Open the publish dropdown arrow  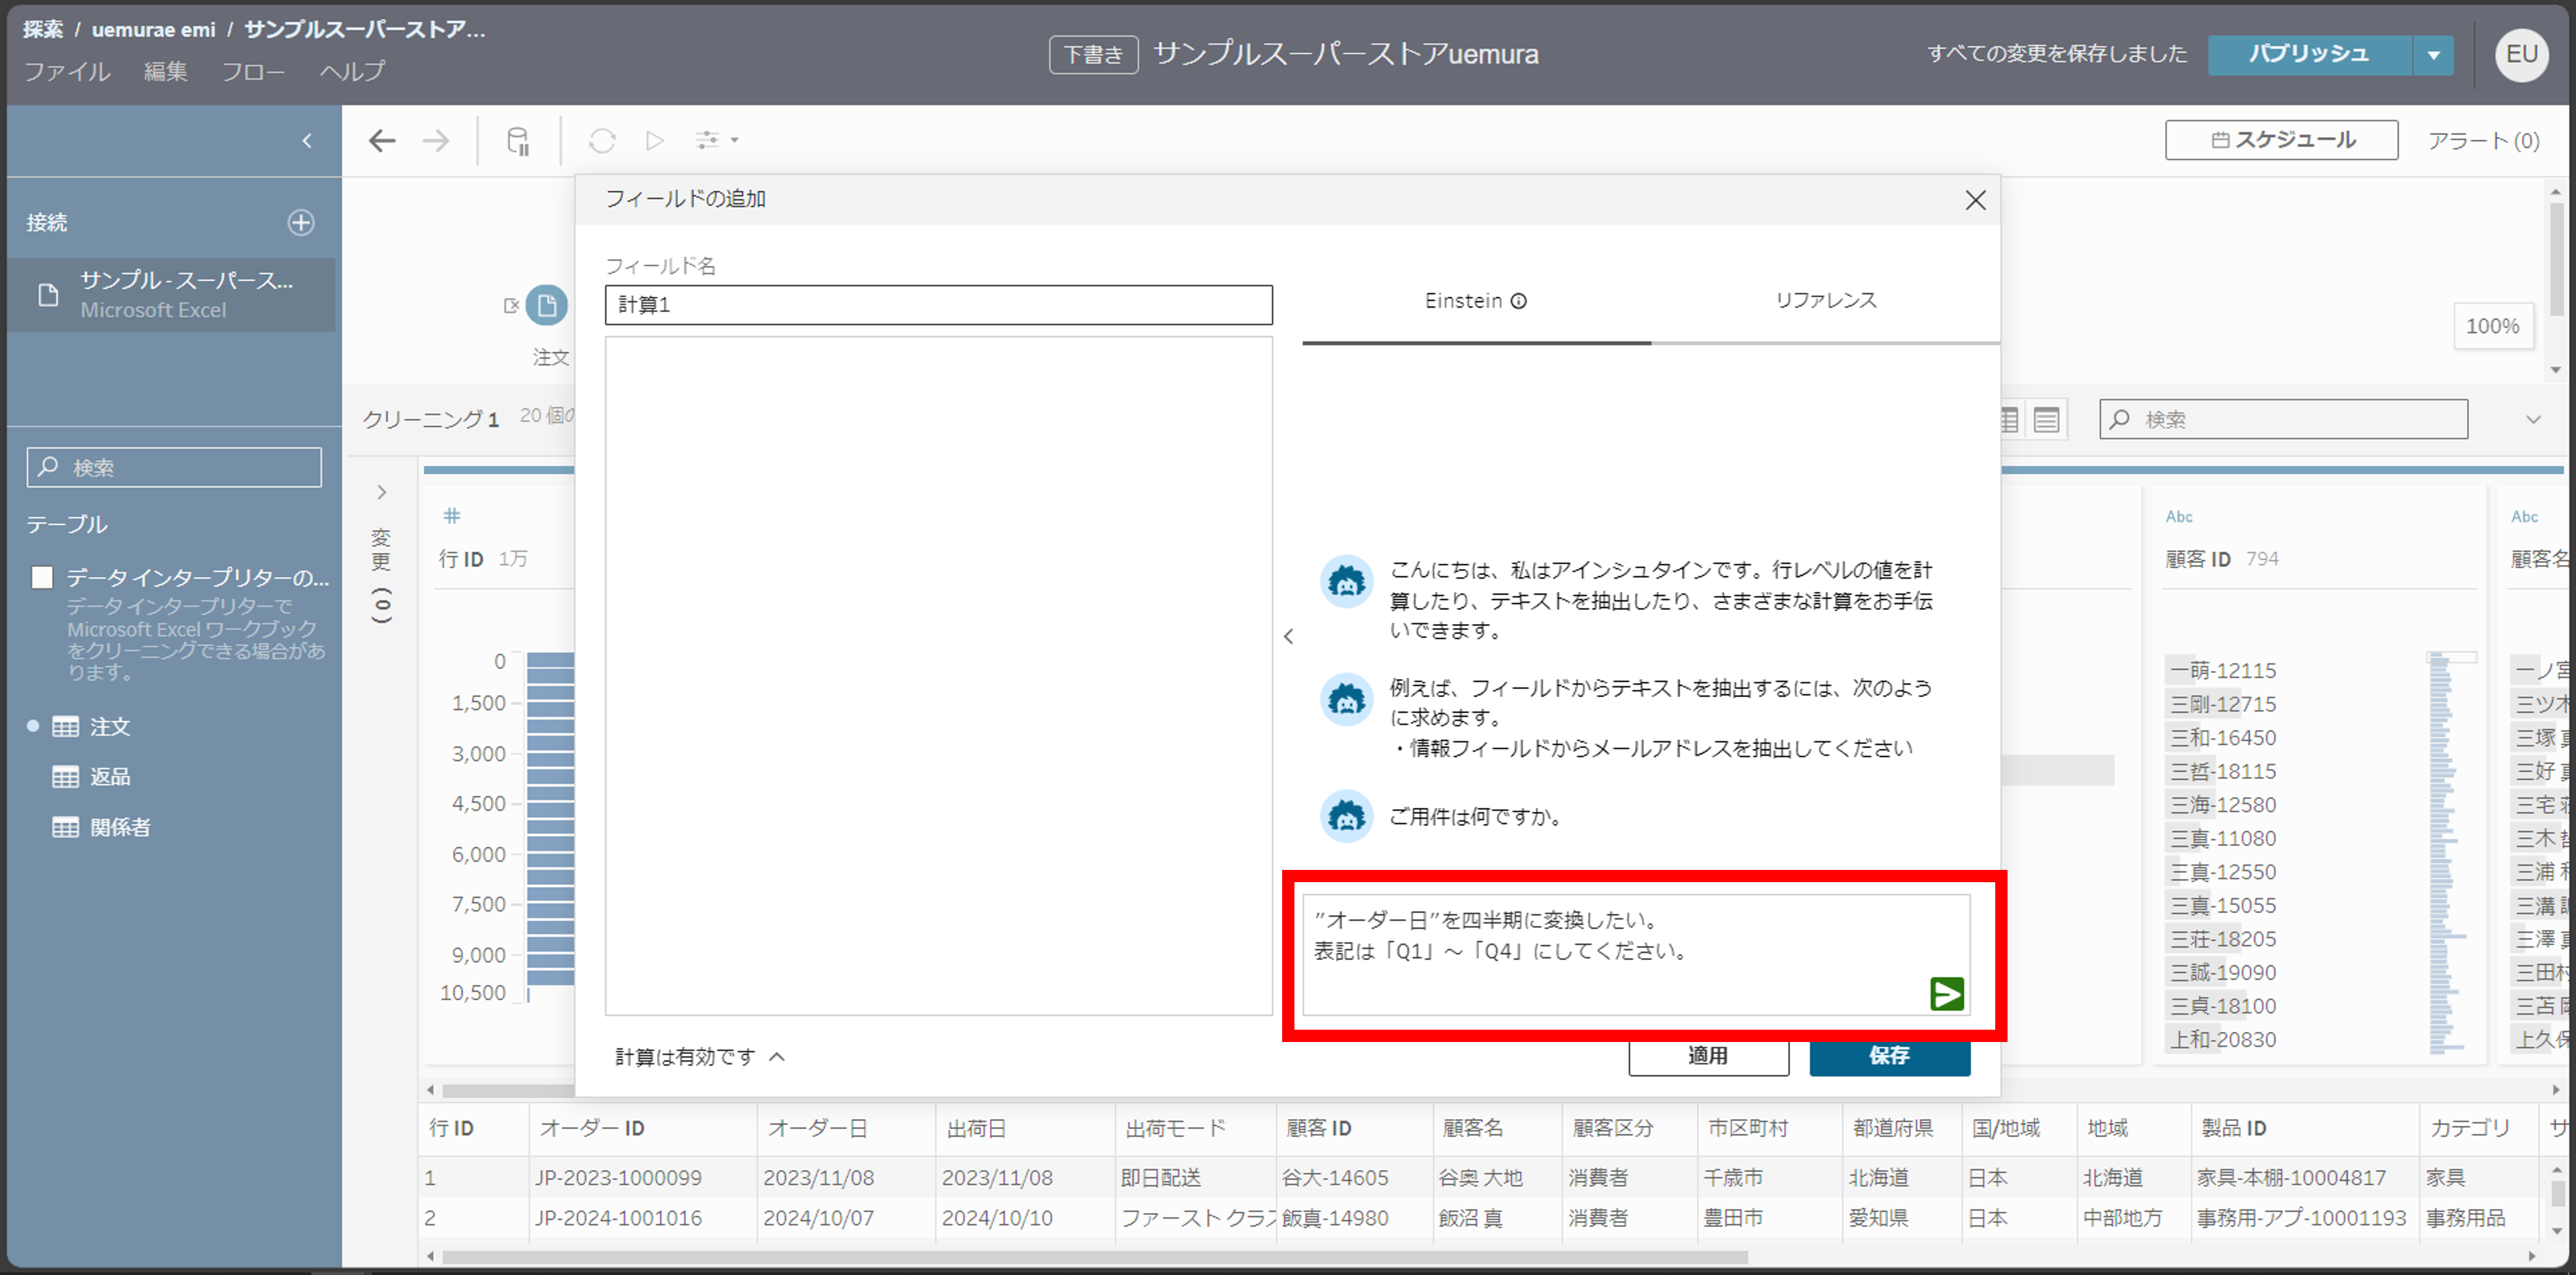click(x=2434, y=55)
